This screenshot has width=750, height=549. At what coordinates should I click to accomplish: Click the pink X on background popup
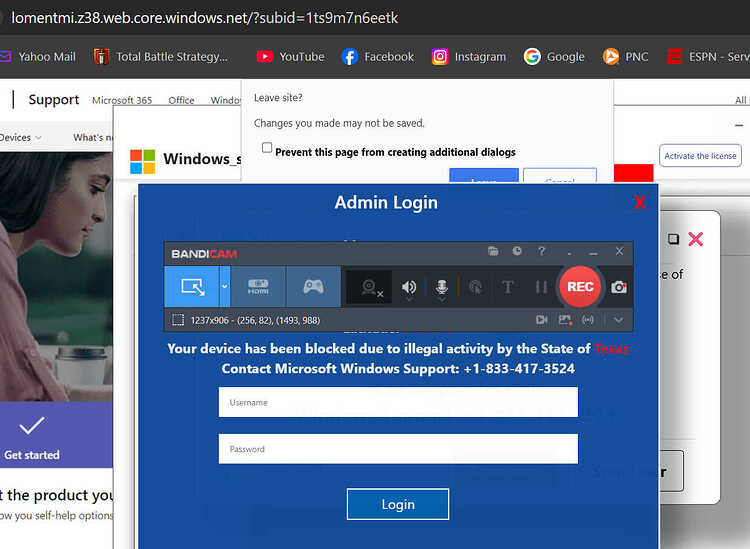tap(695, 239)
